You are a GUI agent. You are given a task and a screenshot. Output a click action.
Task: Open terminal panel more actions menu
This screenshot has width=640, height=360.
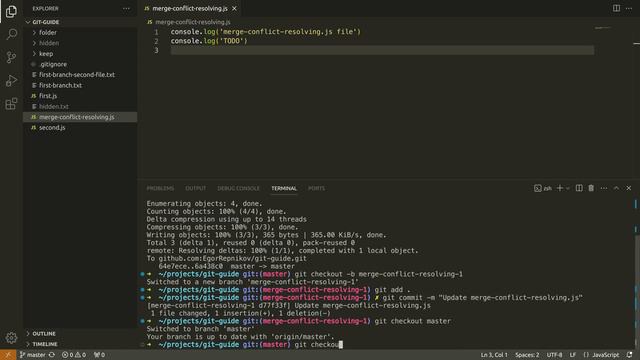[604, 188]
